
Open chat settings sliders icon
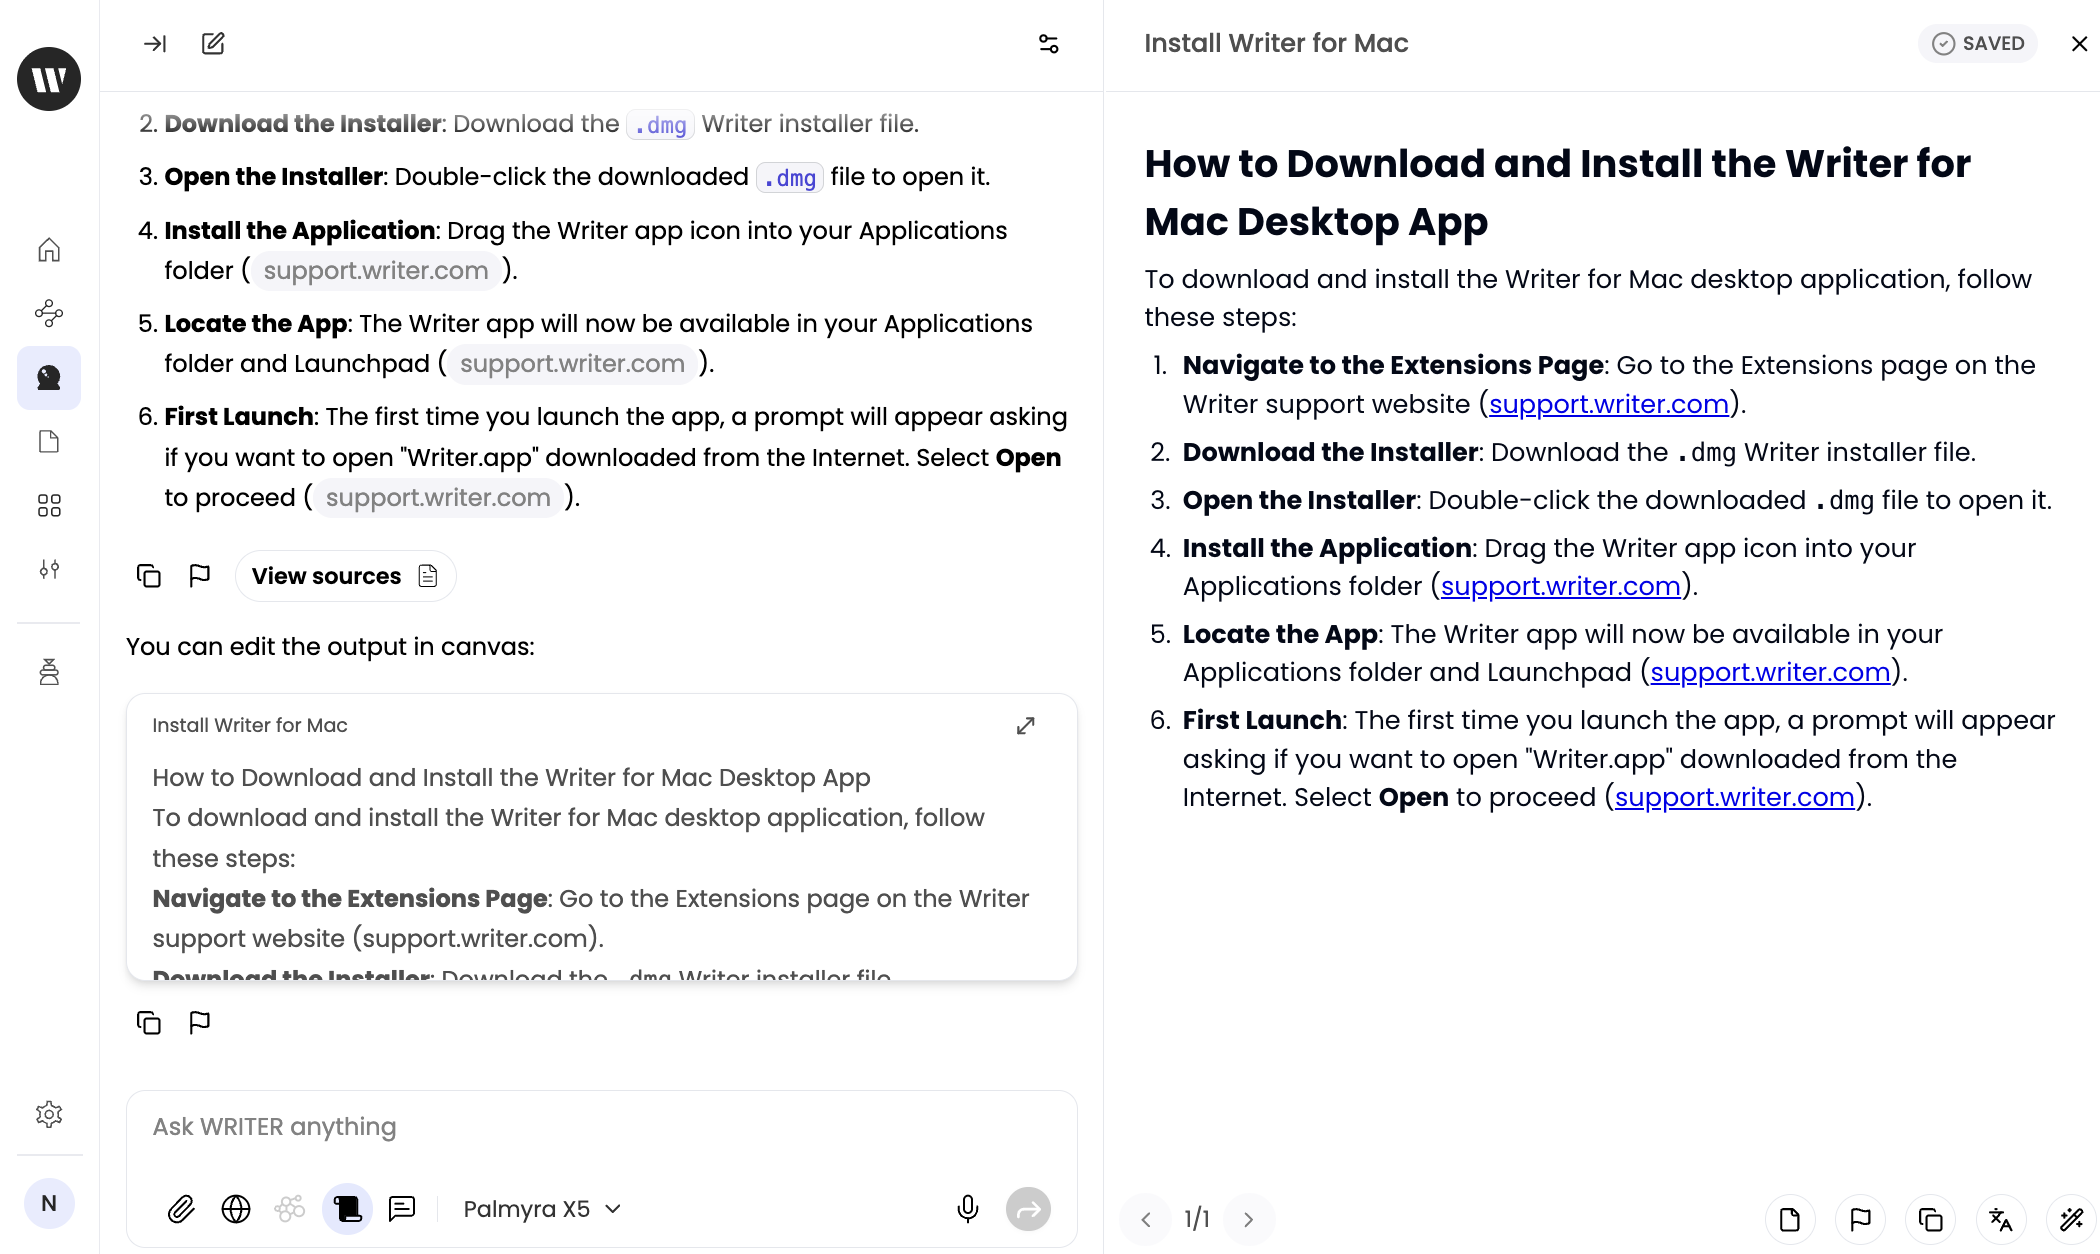tap(1048, 43)
